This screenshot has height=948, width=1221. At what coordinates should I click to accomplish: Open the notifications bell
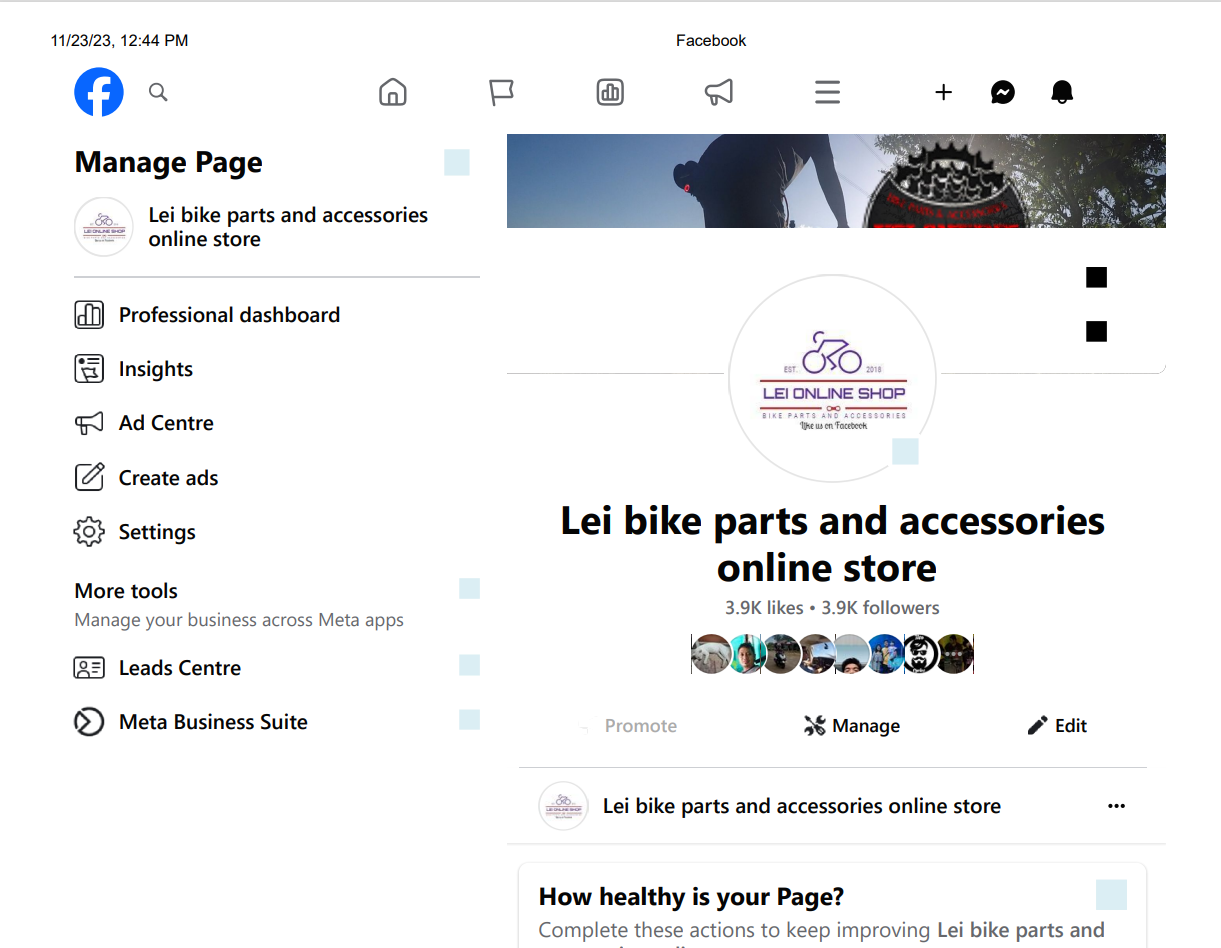[1062, 92]
